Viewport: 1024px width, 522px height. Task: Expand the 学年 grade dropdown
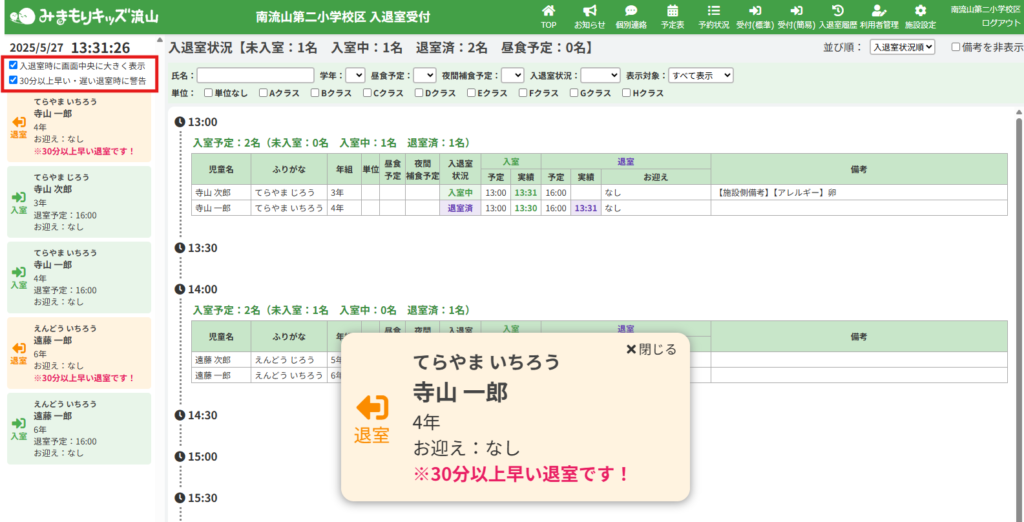coord(355,75)
